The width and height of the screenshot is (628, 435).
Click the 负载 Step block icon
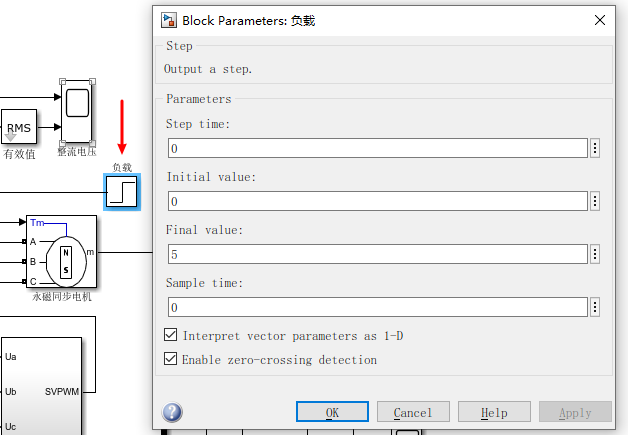point(122,191)
